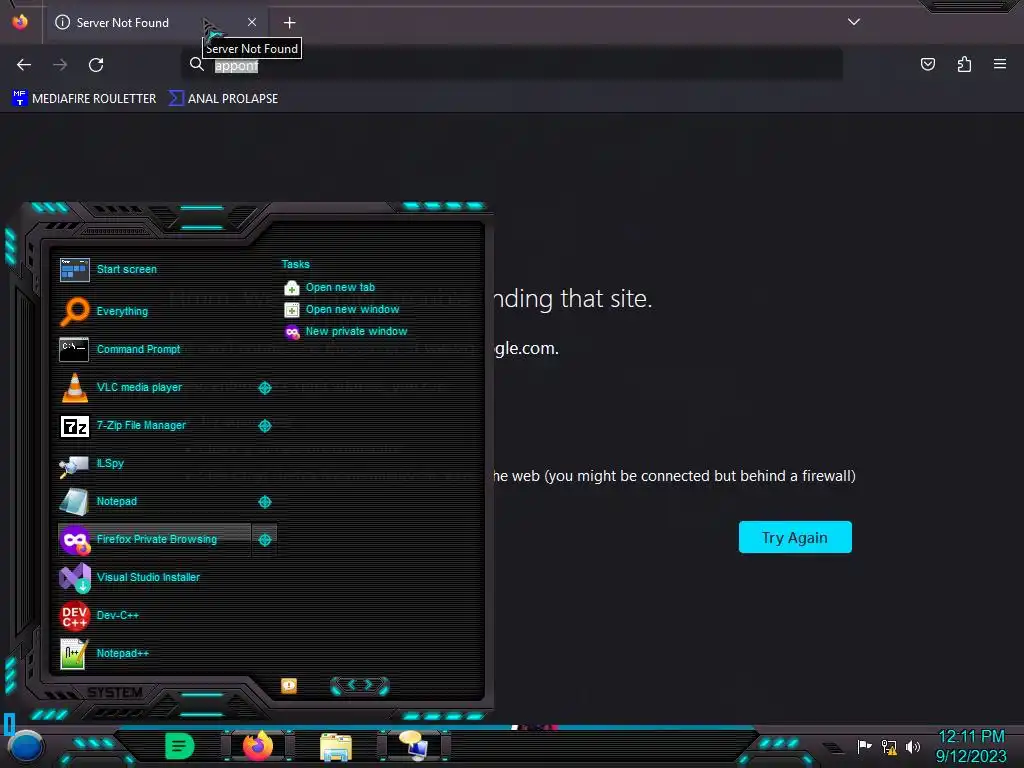Click the Dev-C++ red icon
1024x768 pixels.
coord(74,615)
